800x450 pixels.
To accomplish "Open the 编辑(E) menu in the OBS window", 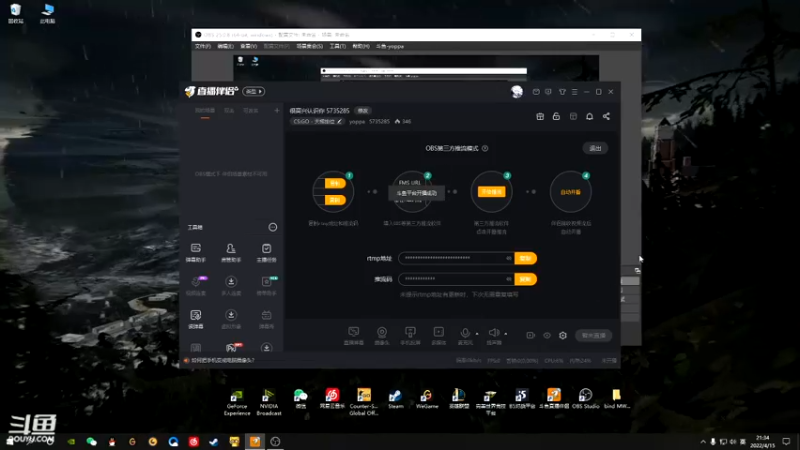I will (225, 46).
